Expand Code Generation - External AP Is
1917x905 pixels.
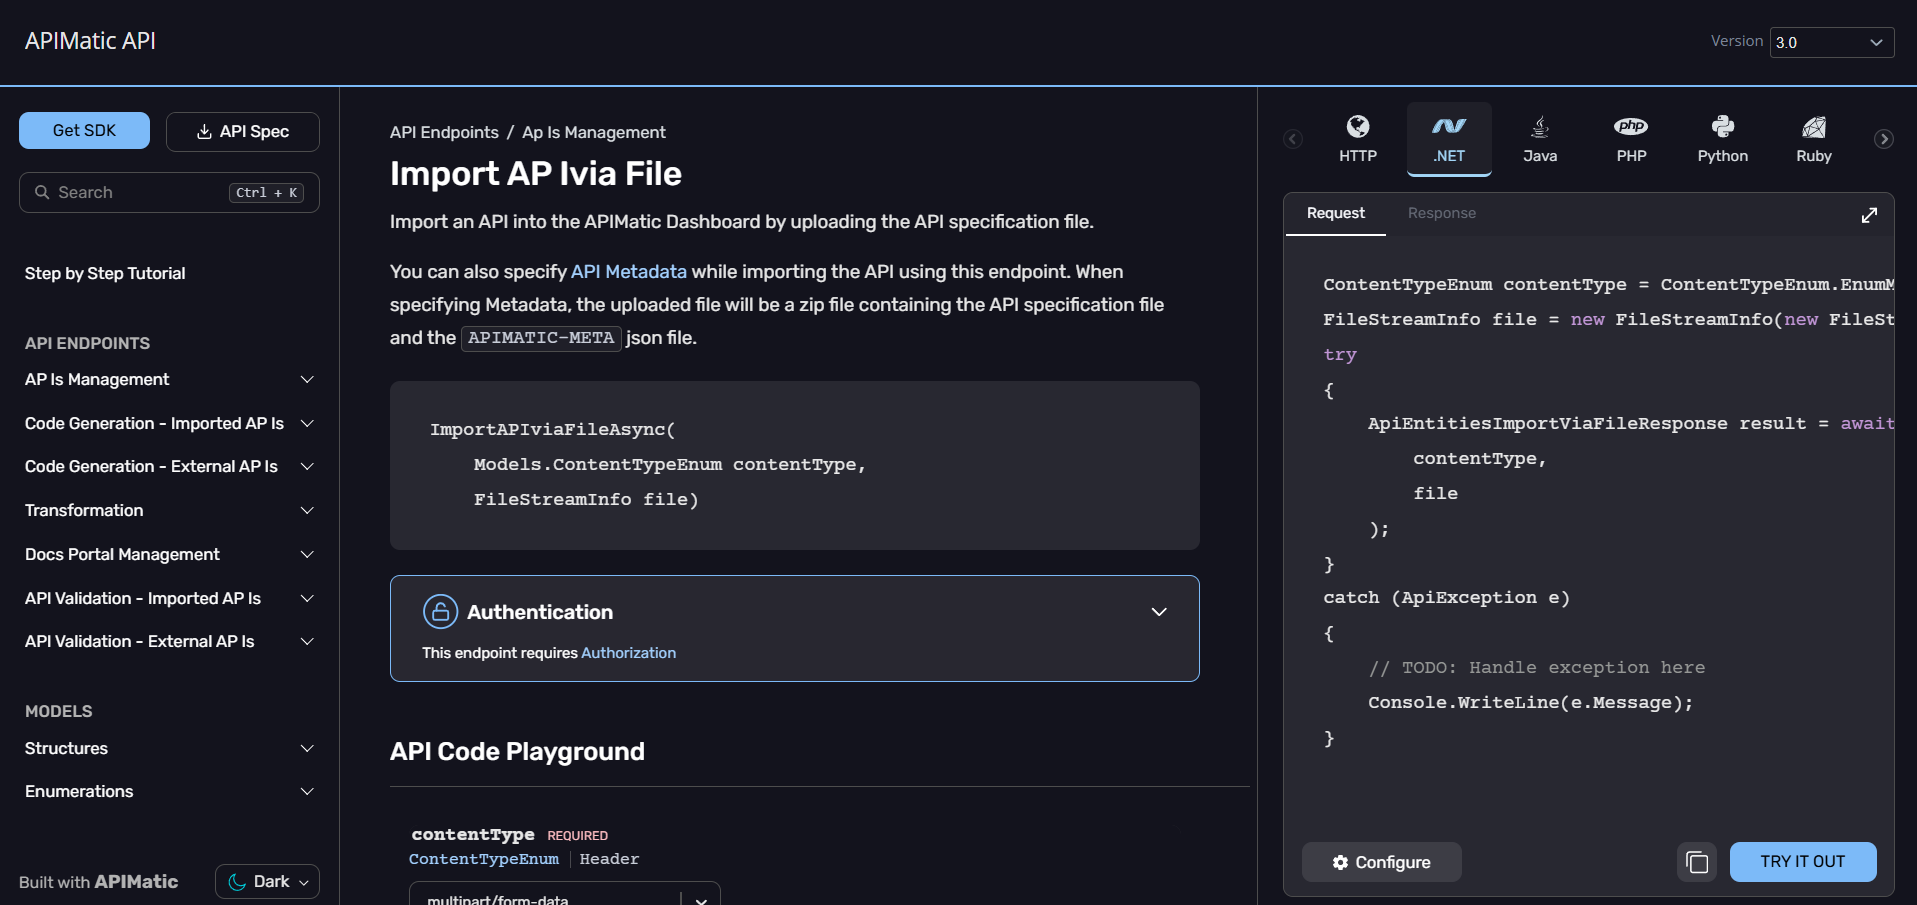tap(169, 466)
